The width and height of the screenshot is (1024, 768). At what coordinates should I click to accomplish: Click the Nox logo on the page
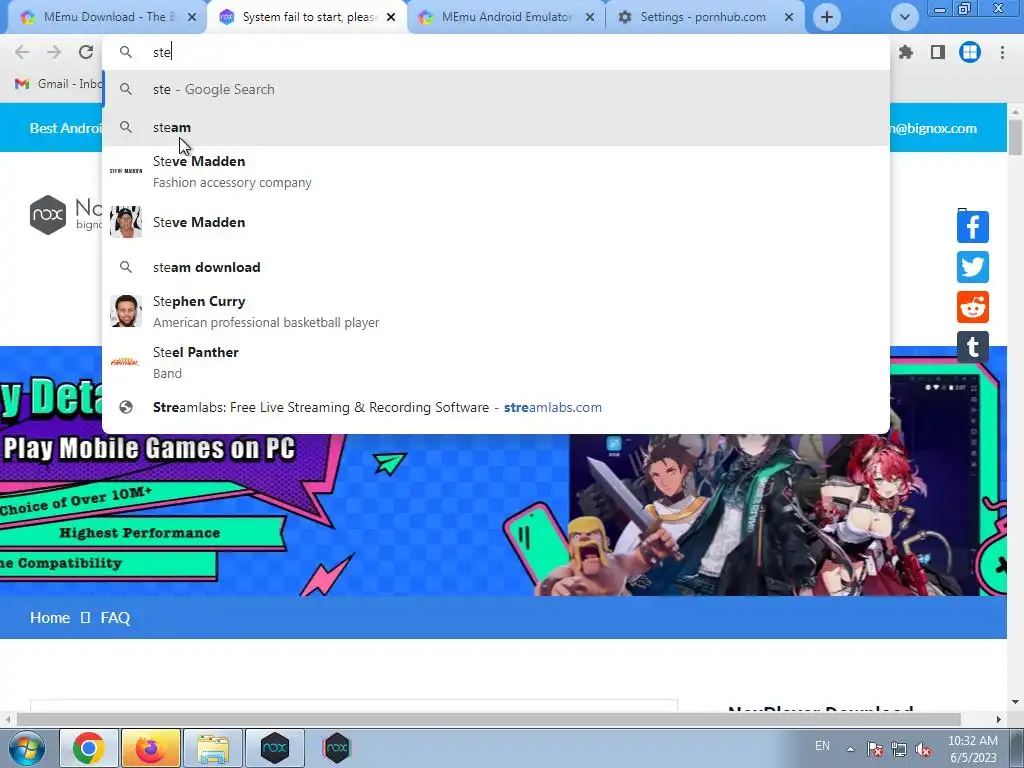point(48,215)
